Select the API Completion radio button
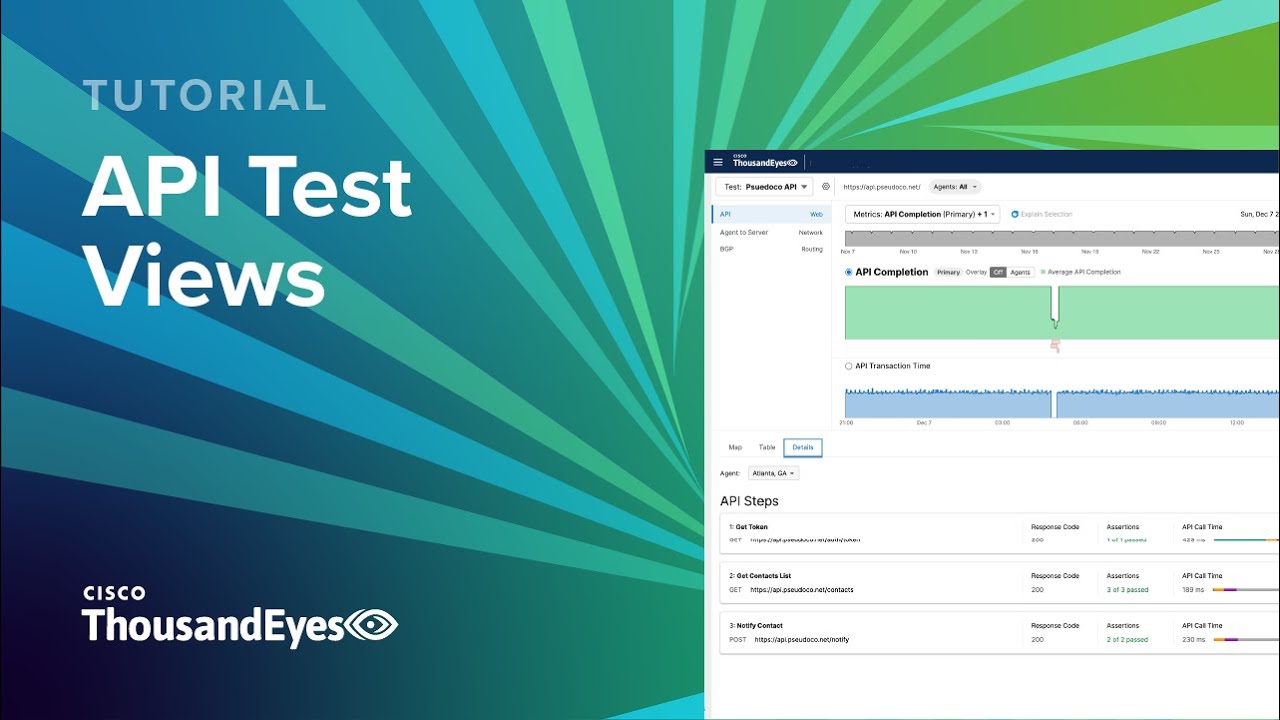This screenshot has height=720, width=1280. (x=849, y=272)
